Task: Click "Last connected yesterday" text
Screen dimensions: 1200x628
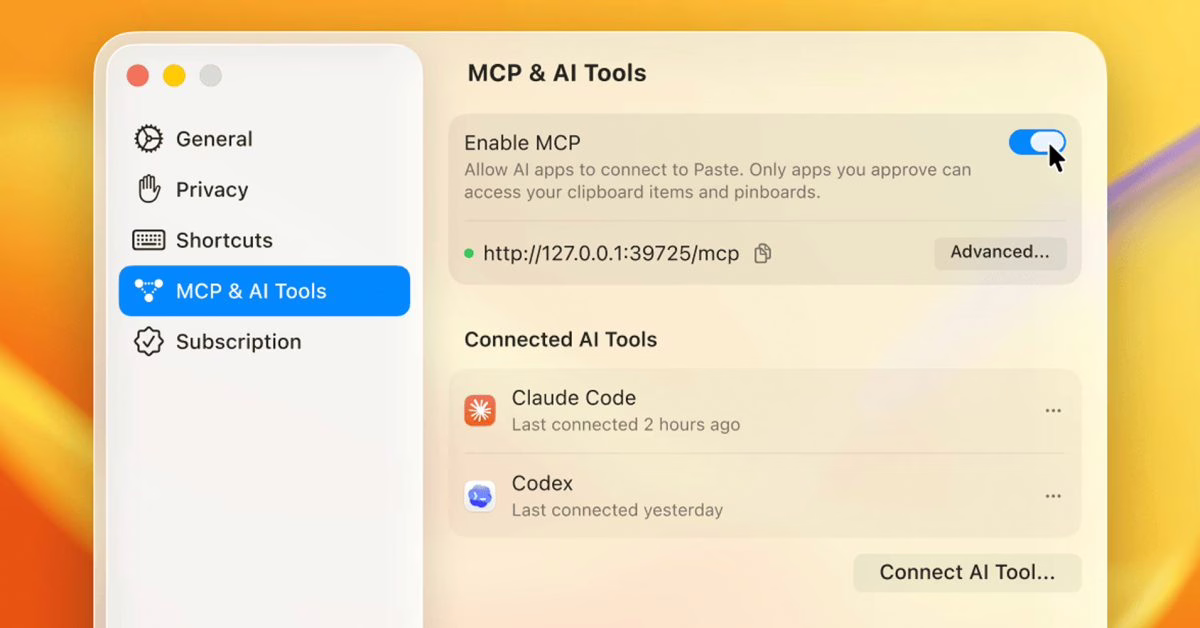Action: (x=617, y=510)
